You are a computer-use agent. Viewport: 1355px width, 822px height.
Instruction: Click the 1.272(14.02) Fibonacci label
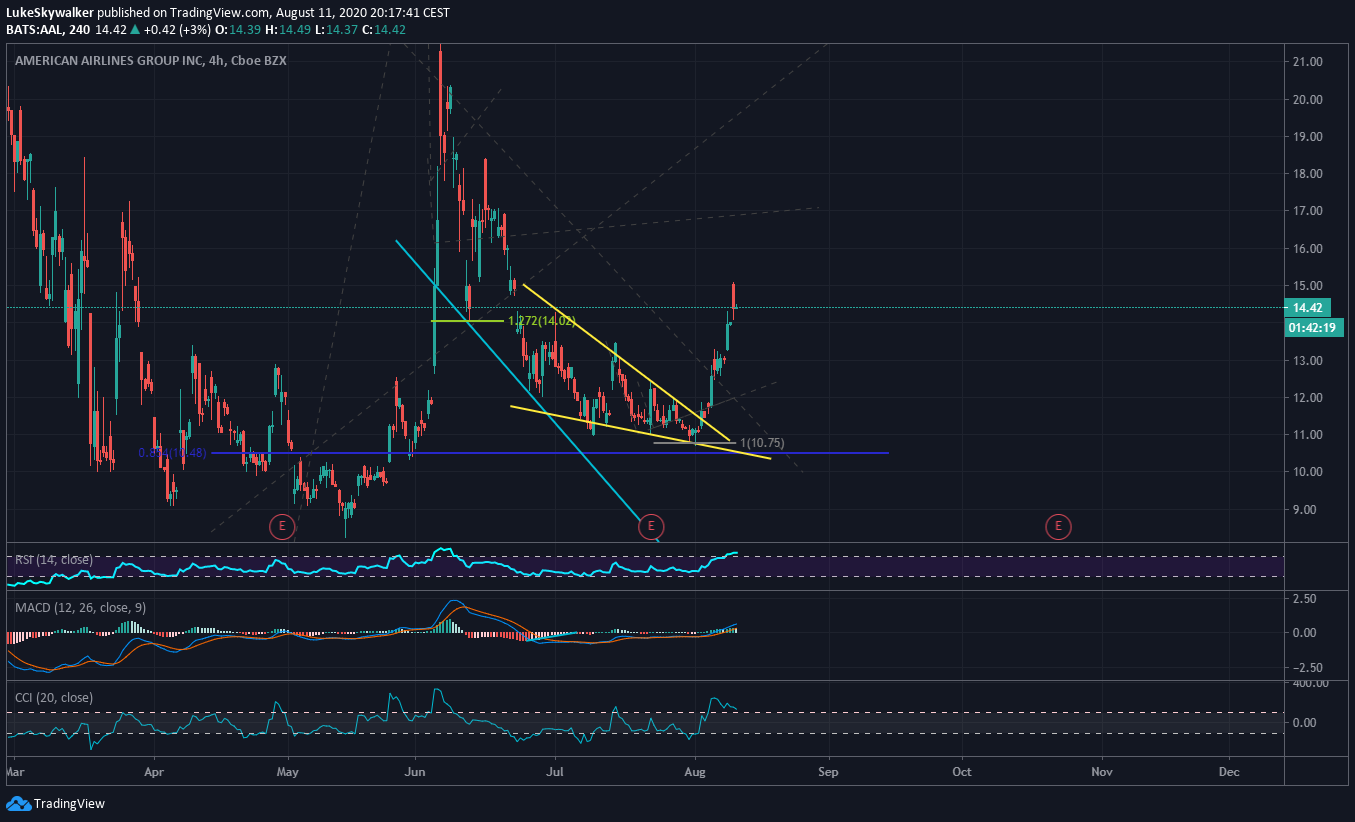point(542,321)
